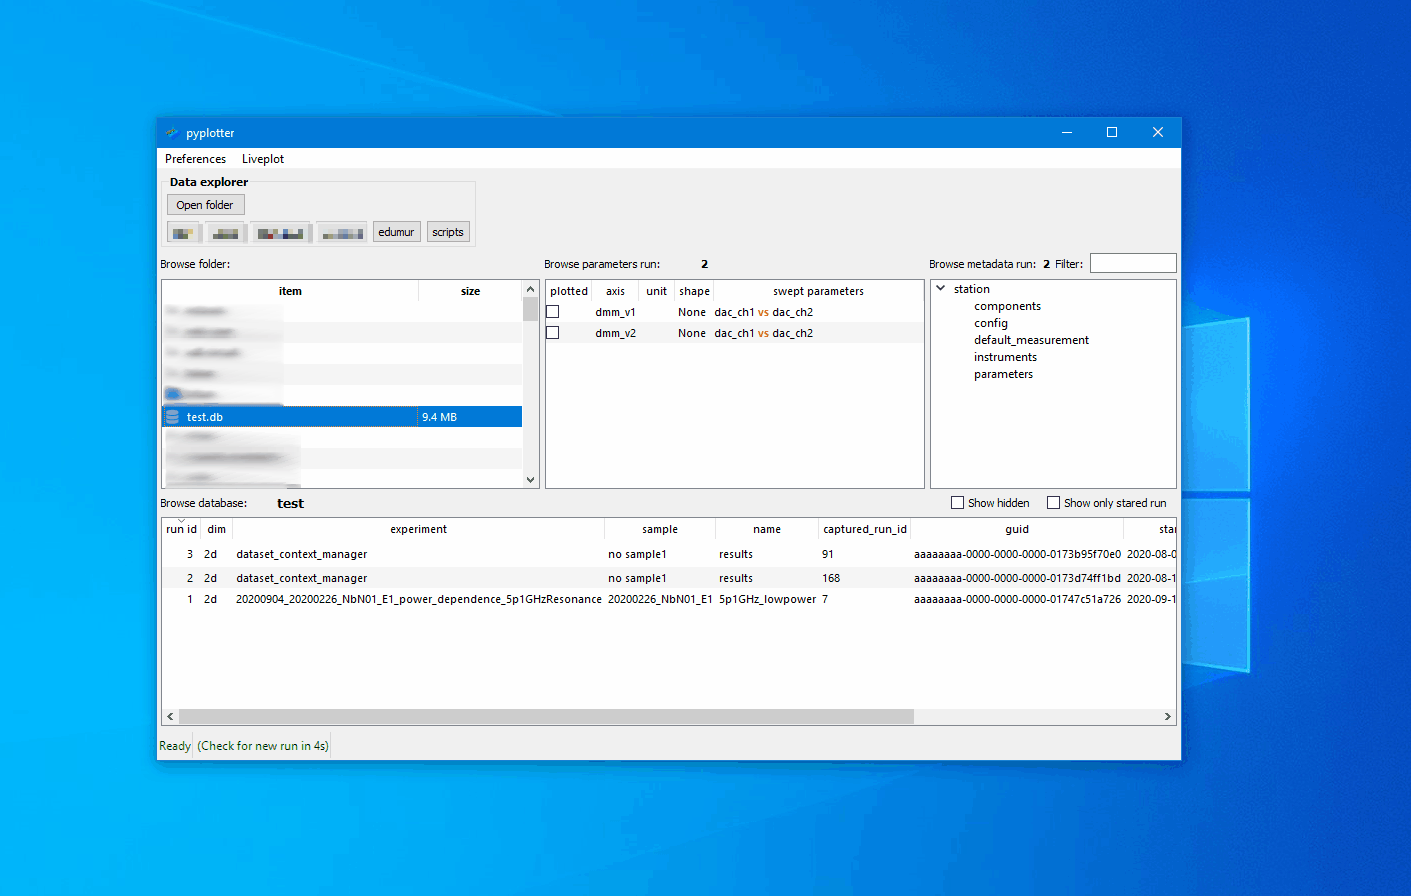This screenshot has width=1411, height=896.
Task: Click the unit column header
Action: click(x=656, y=291)
